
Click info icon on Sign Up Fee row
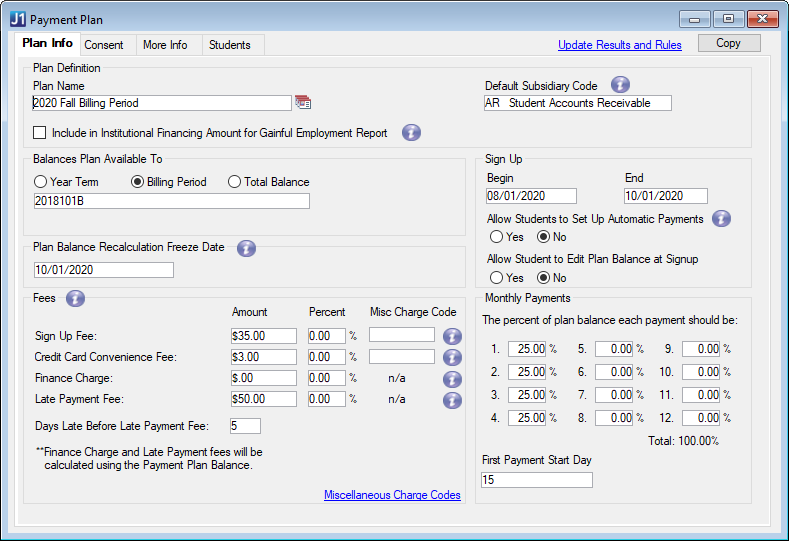click(452, 336)
